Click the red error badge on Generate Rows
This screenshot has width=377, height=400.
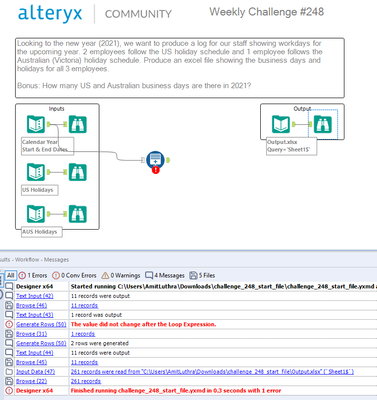pyautogui.click(x=156, y=170)
